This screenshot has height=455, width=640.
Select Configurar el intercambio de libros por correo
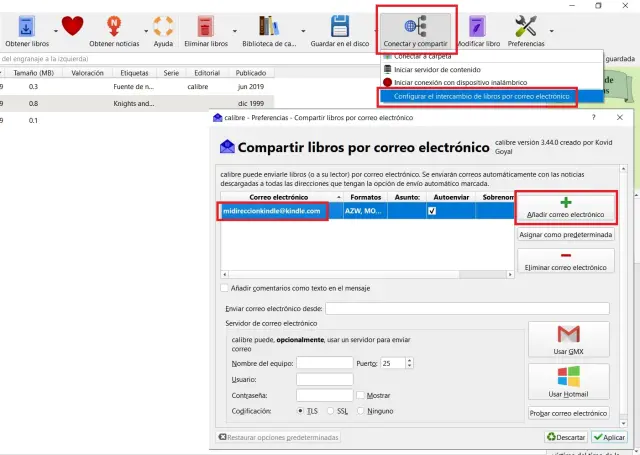pos(482,96)
